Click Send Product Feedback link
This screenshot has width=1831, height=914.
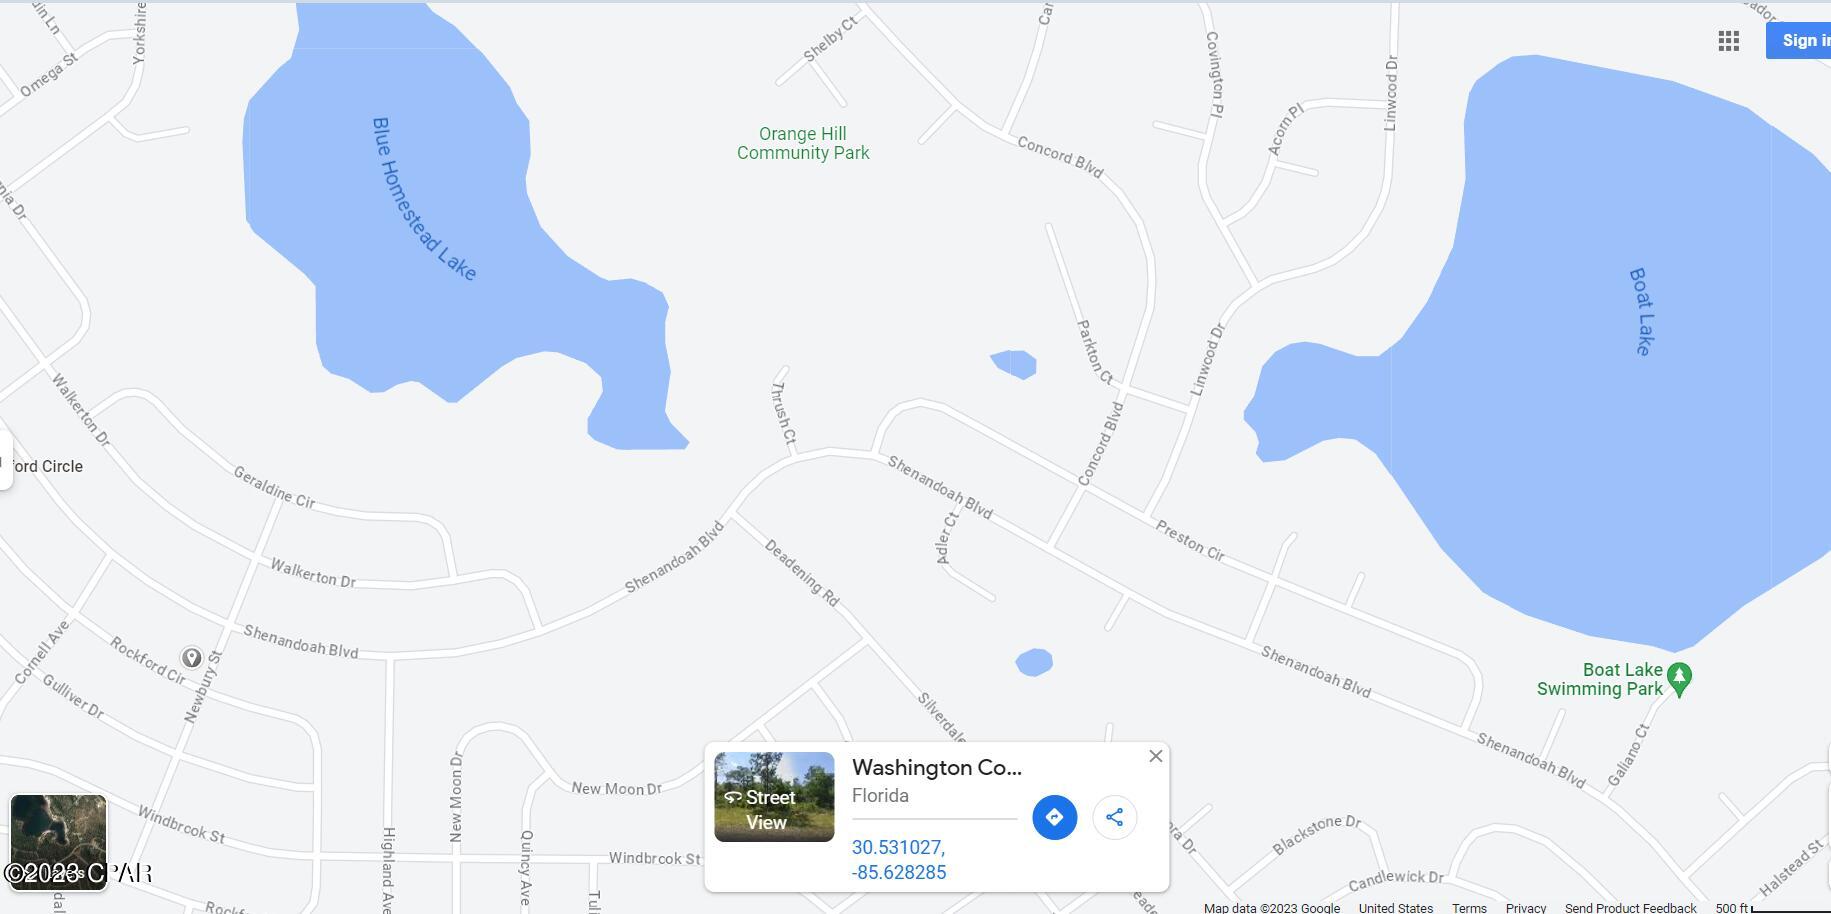point(1630,908)
